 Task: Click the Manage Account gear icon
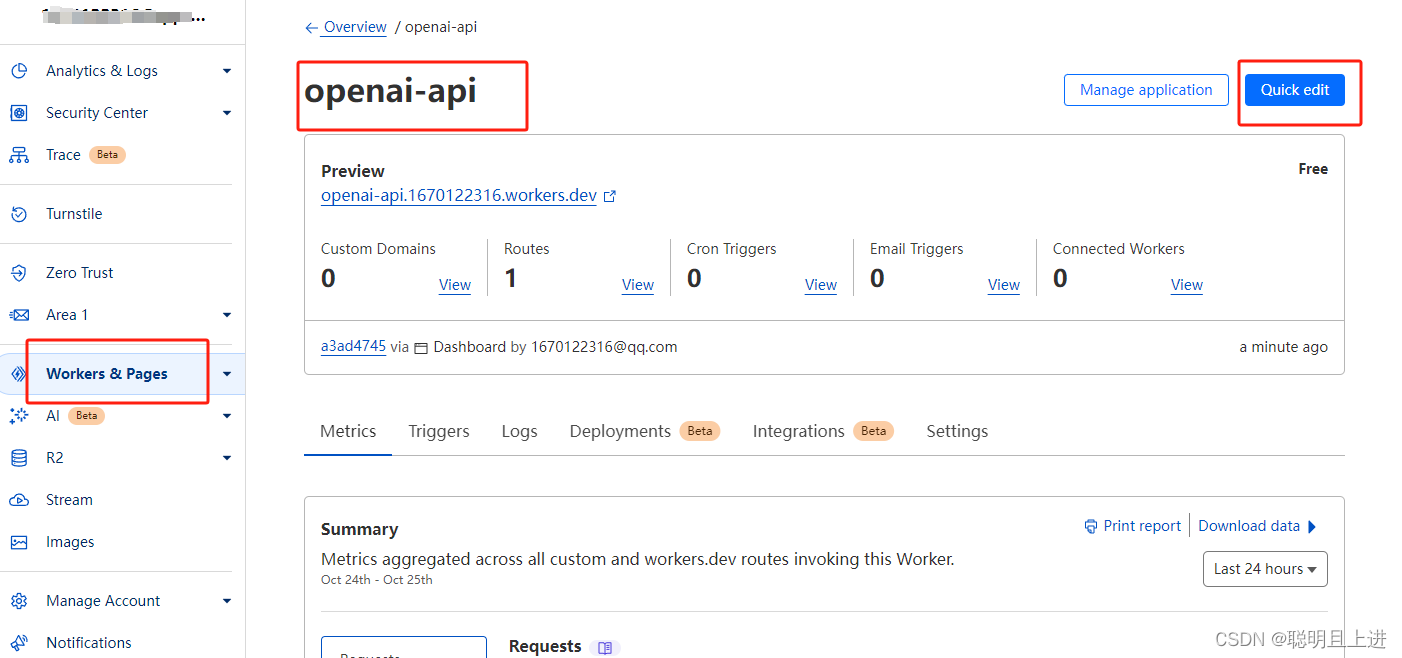19,601
